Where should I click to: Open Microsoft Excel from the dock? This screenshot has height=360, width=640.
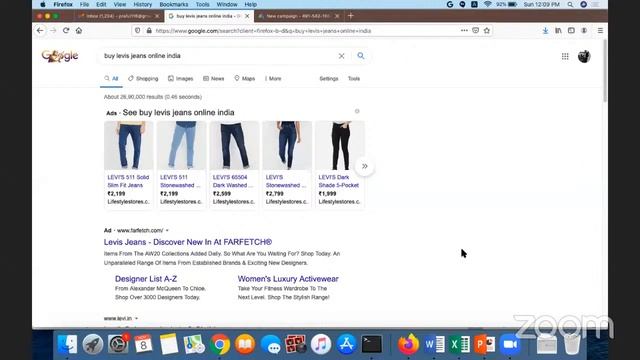click(459, 344)
